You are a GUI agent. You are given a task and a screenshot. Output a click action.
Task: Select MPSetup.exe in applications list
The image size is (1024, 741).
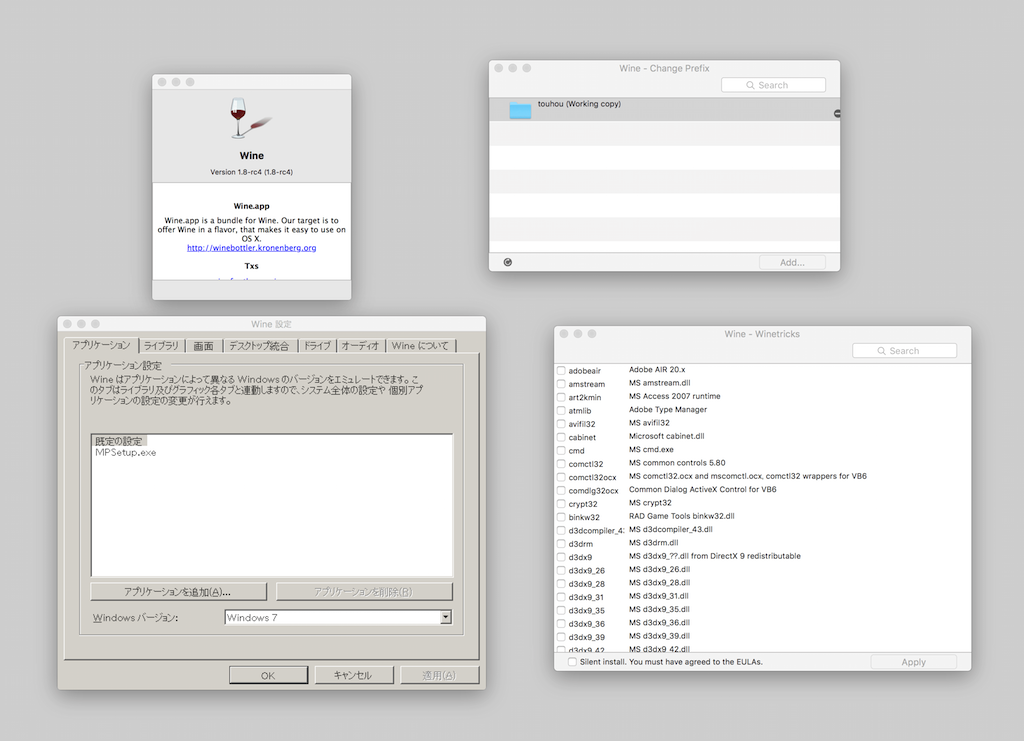point(126,452)
